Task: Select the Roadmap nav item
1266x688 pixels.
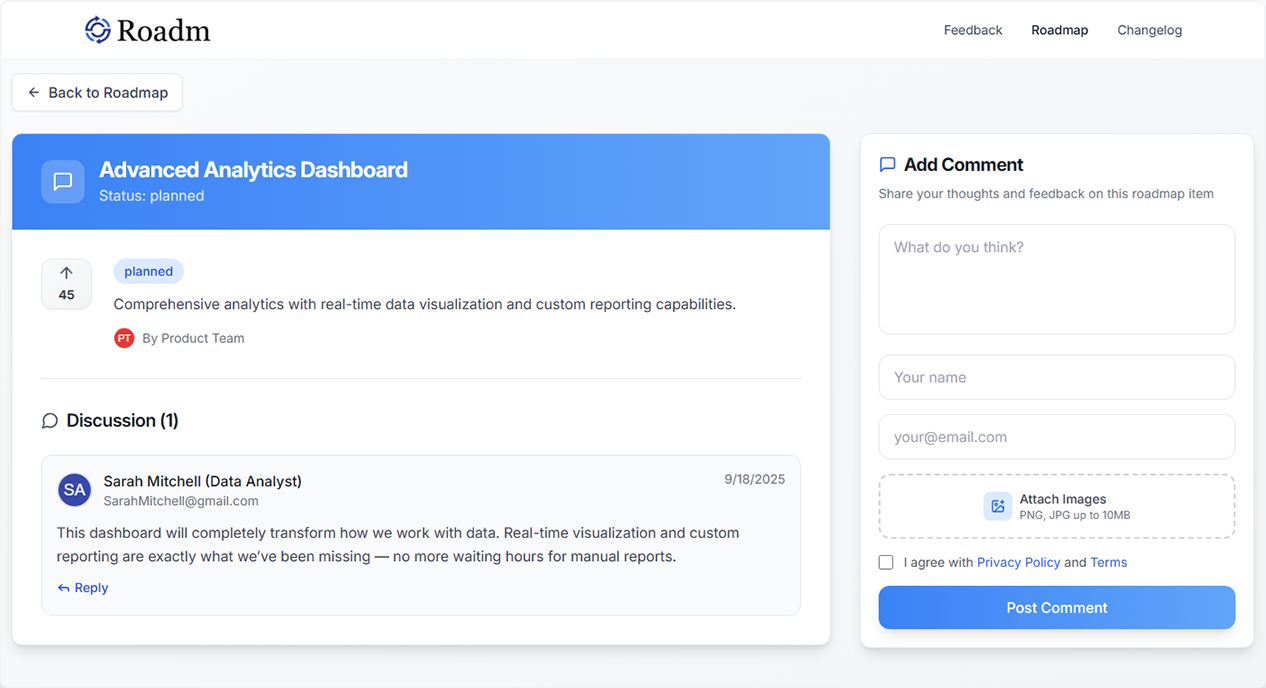Action: (1059, 30)
